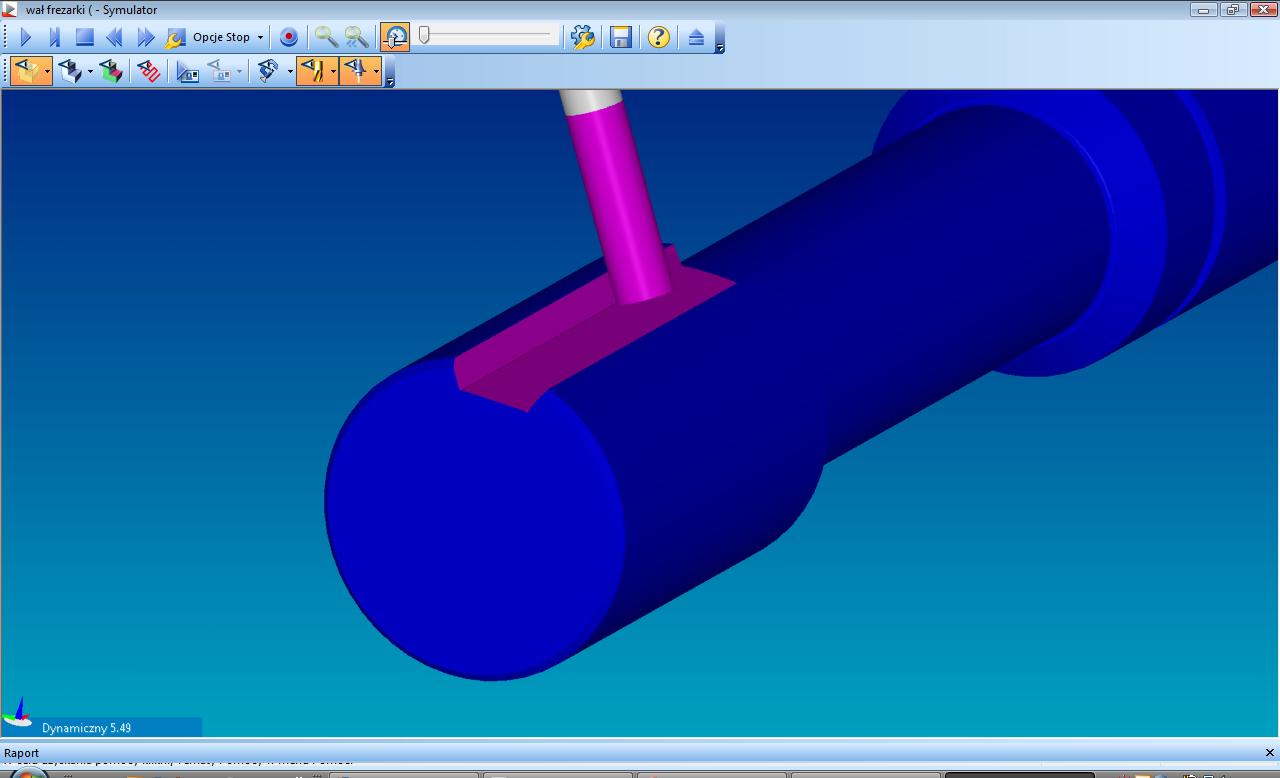Open dropdown next to yellow stock icon
The height and width of the screenshot is (778, 1280).
47,71
